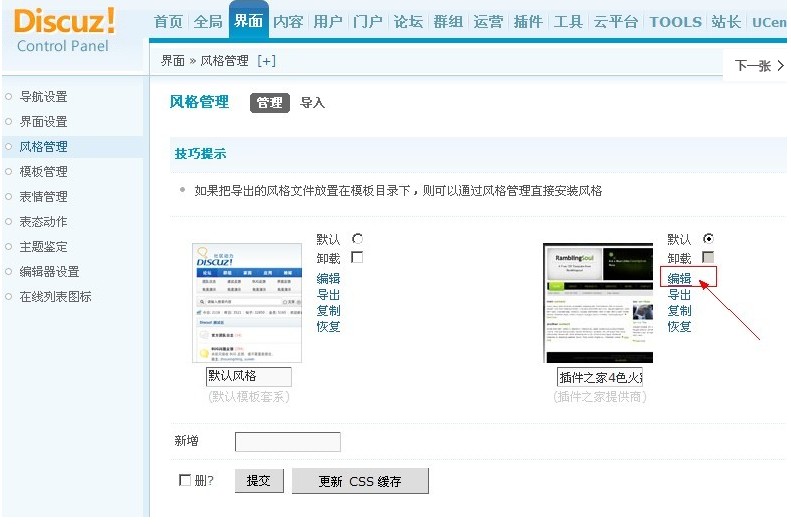Click the Discuz! Control Panel logo
791x524 pixels.
[x=64, y=30]
